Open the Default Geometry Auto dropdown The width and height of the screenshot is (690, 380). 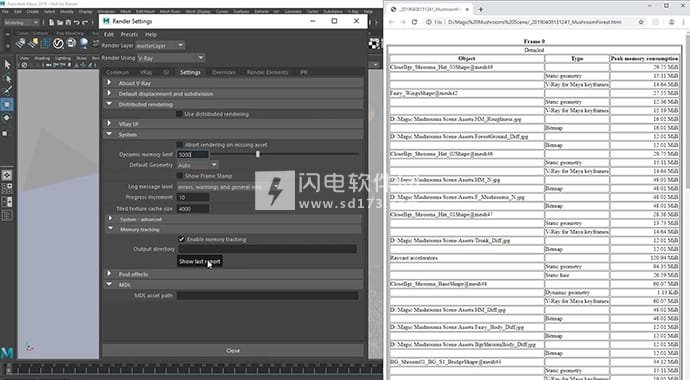(x=197, y=165)
